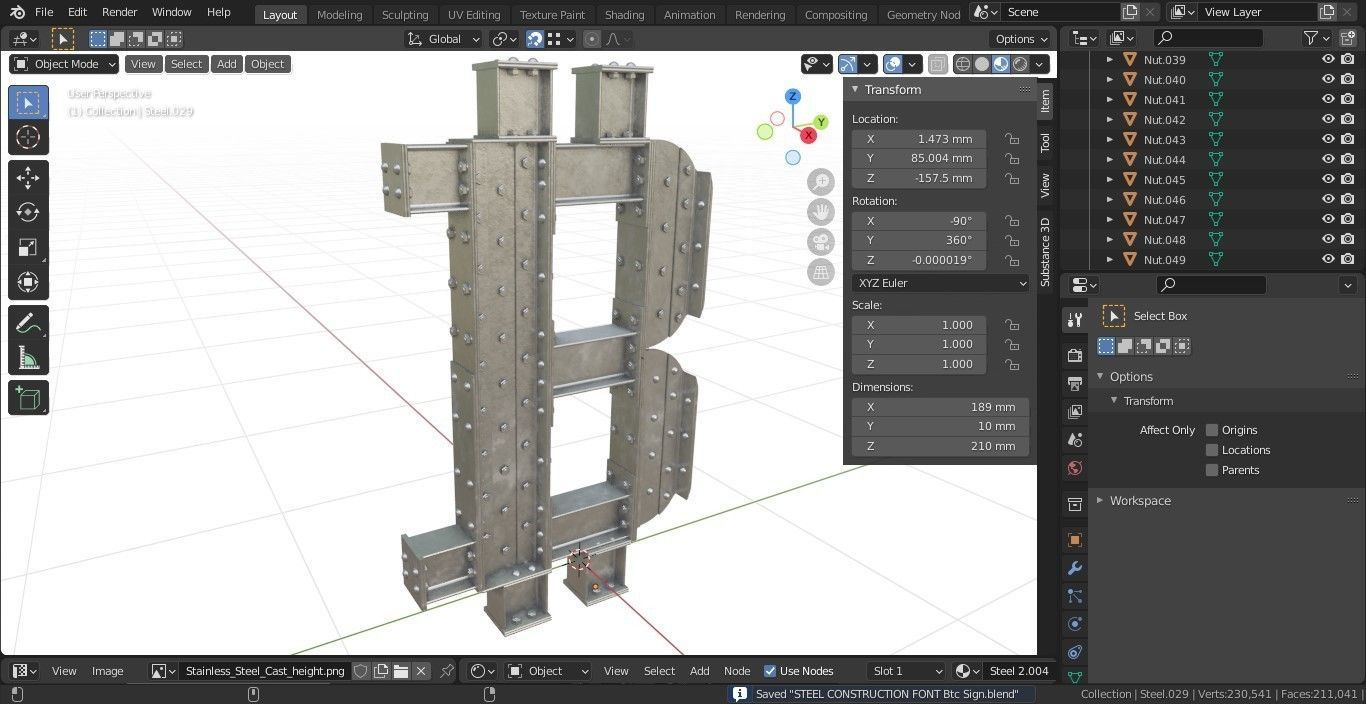This screenshot has width=1366, height=704.
Task: Switch to wireframe viewport shading
Action: 963,64
